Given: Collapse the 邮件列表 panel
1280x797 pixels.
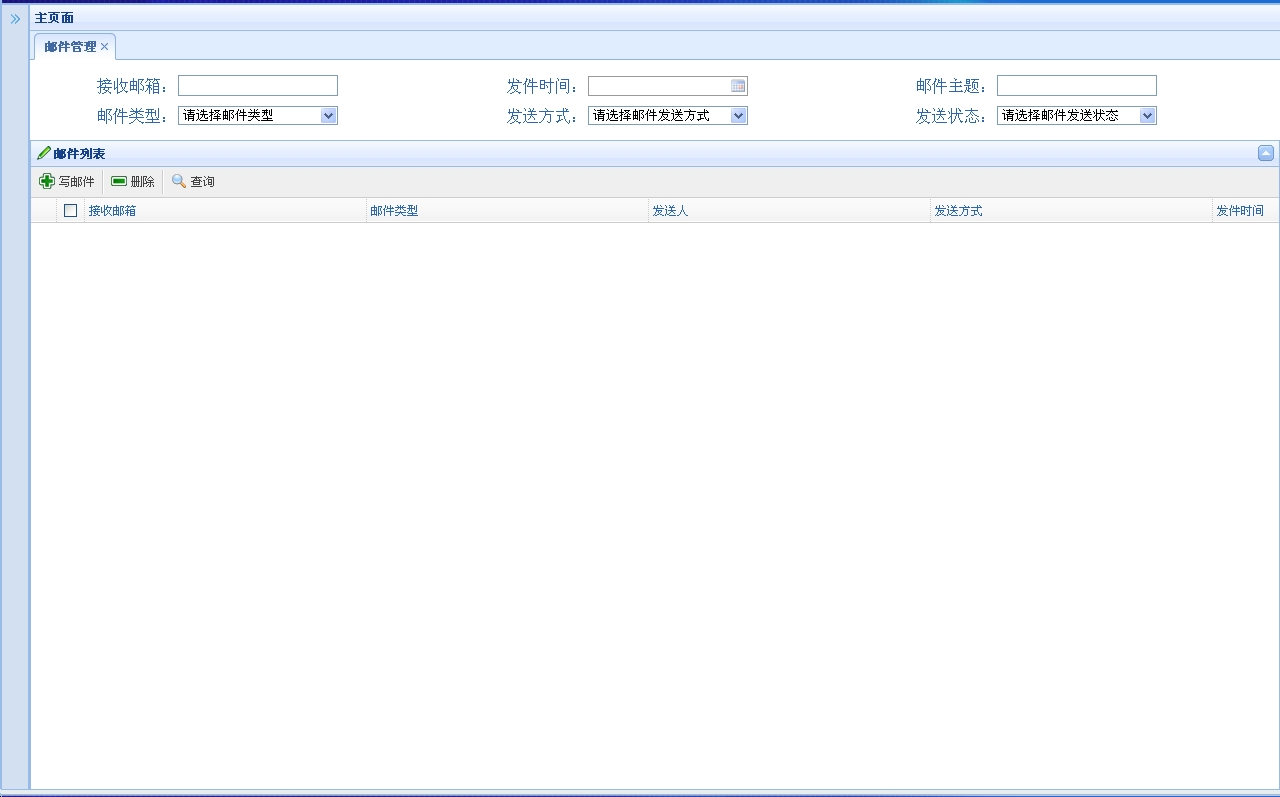Looking at the screenshot, I should coord(1266,153).
